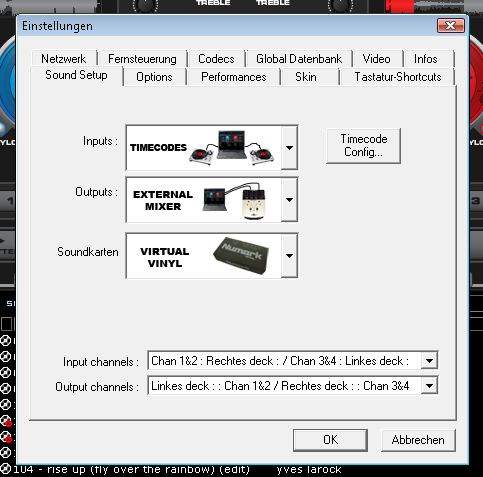Switch to the Netzwerk tab
The image size is (483, 477).
[64, 59]
